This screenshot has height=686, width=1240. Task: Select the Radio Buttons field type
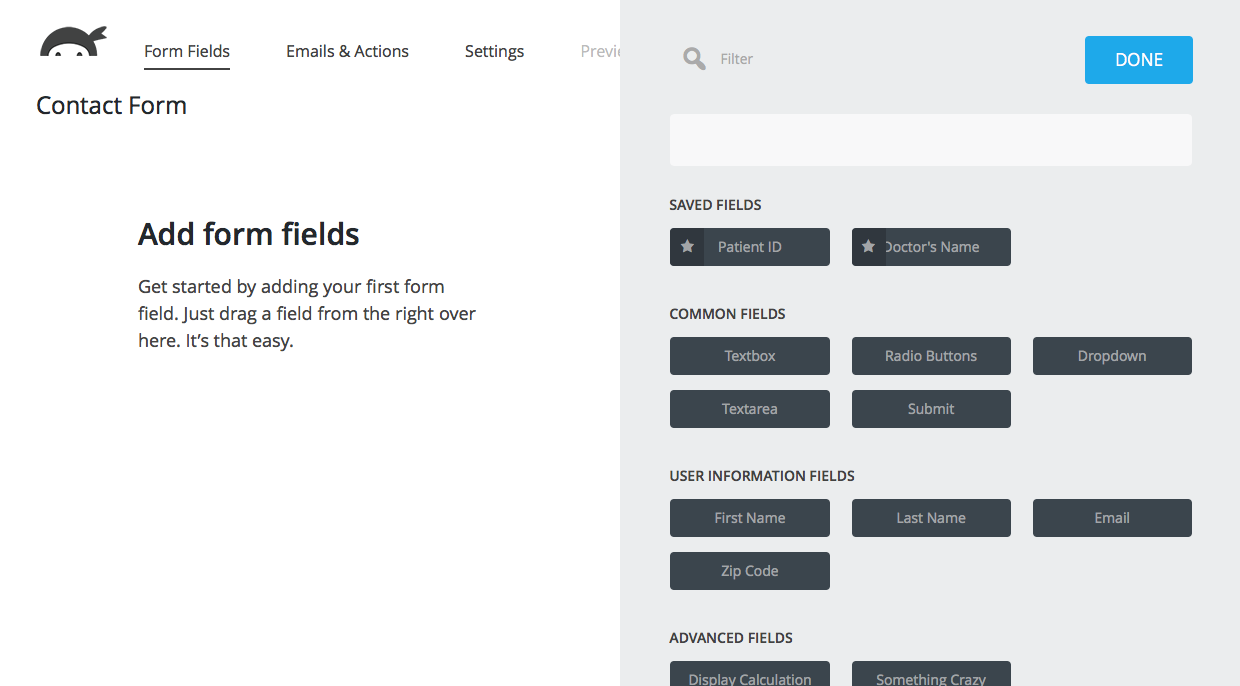tap(930, 356)
